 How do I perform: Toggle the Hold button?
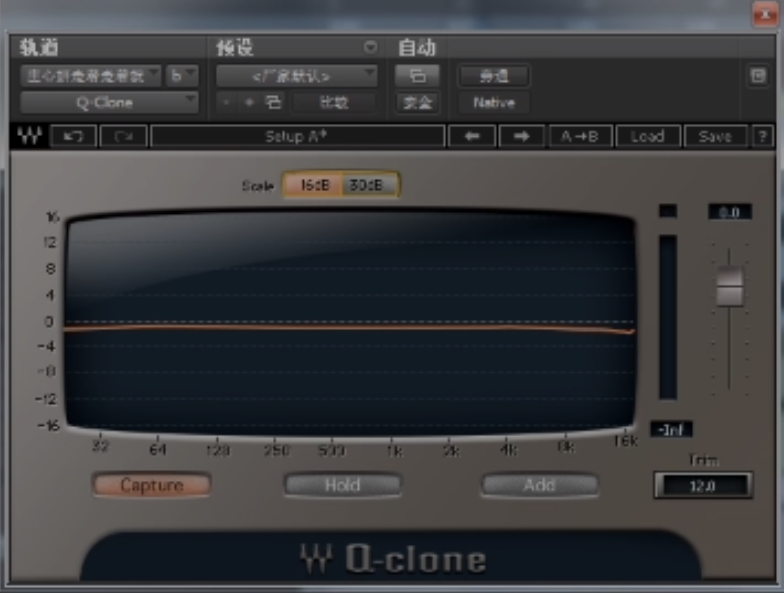tap(342, 485)
